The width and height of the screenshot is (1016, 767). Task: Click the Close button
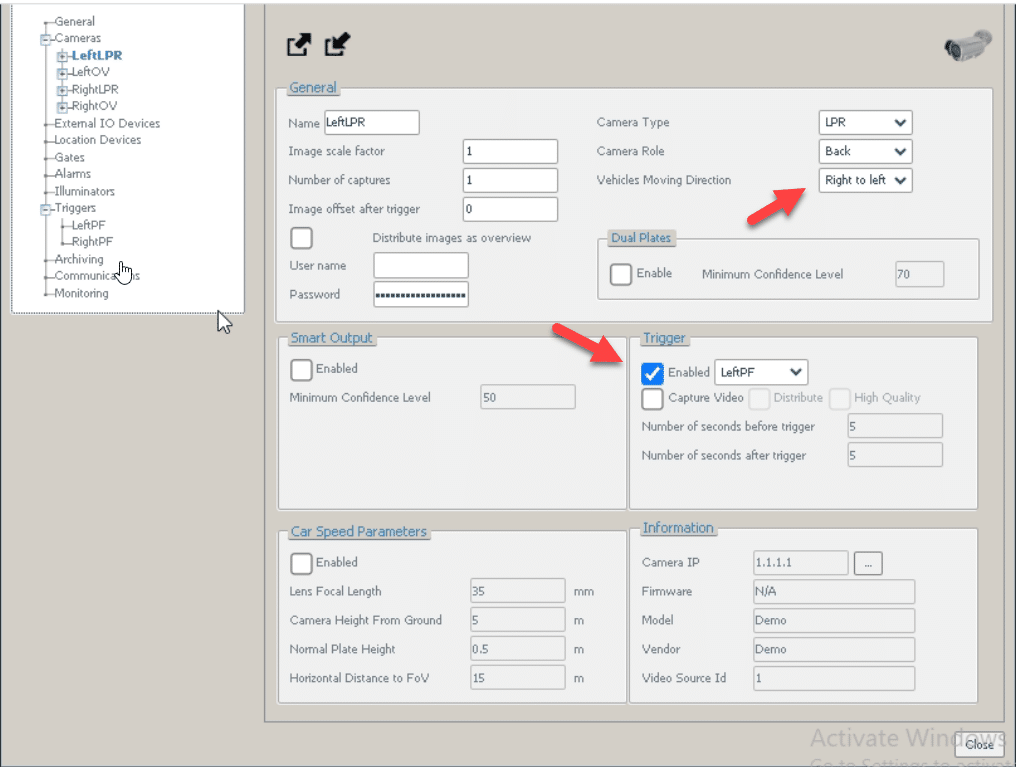[x=979, y=745]
